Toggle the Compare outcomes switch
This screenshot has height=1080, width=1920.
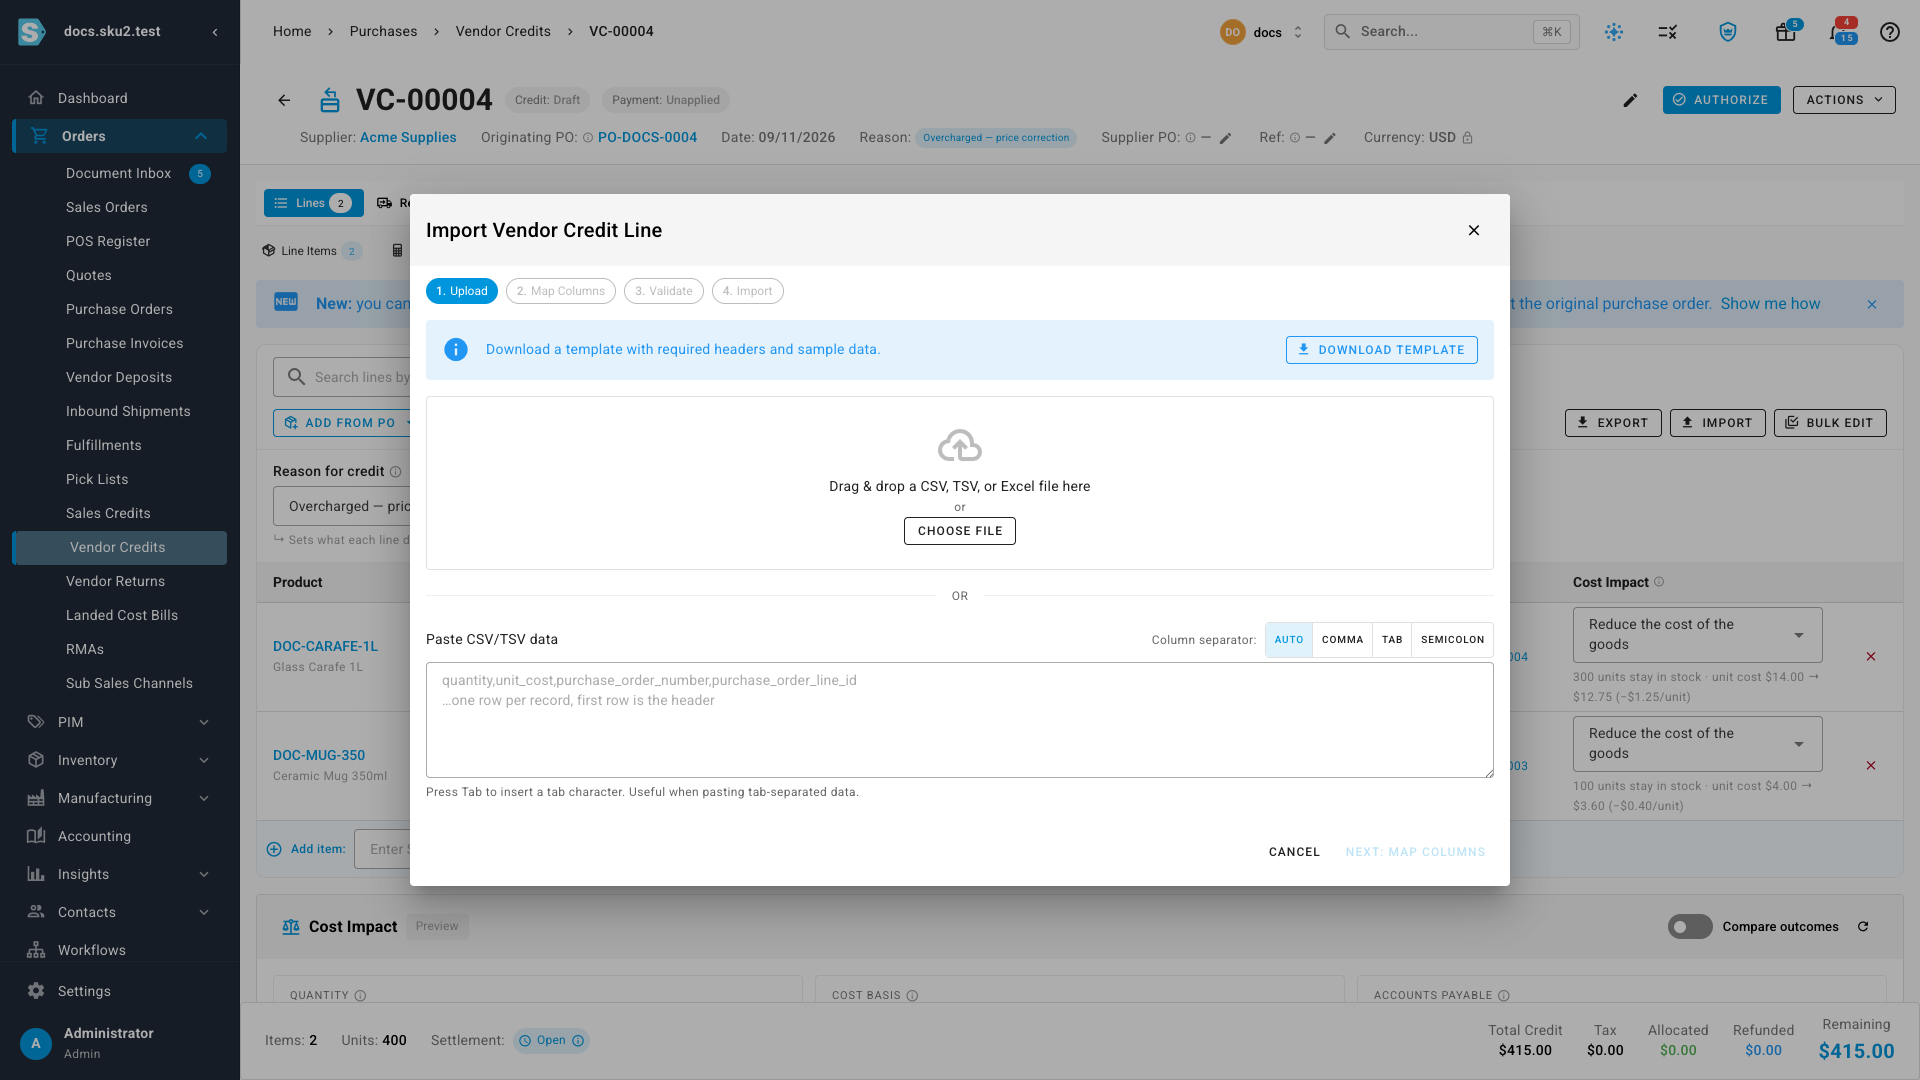(x=1690, y=927)
